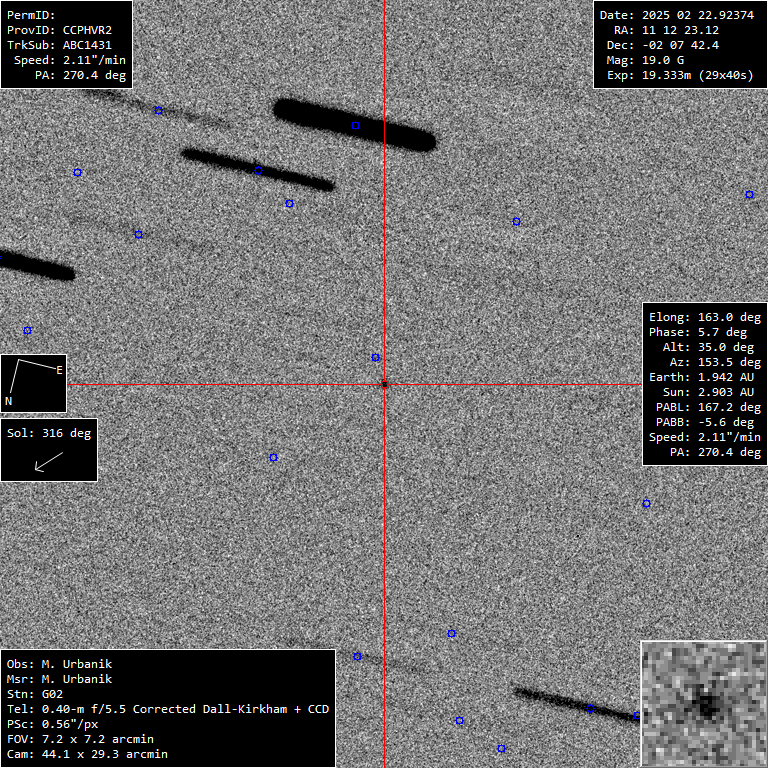768x768 pixels.
Task: Click the blue circle on the thickest star trail
Action: pyautogui.click(x=356, y=125)
